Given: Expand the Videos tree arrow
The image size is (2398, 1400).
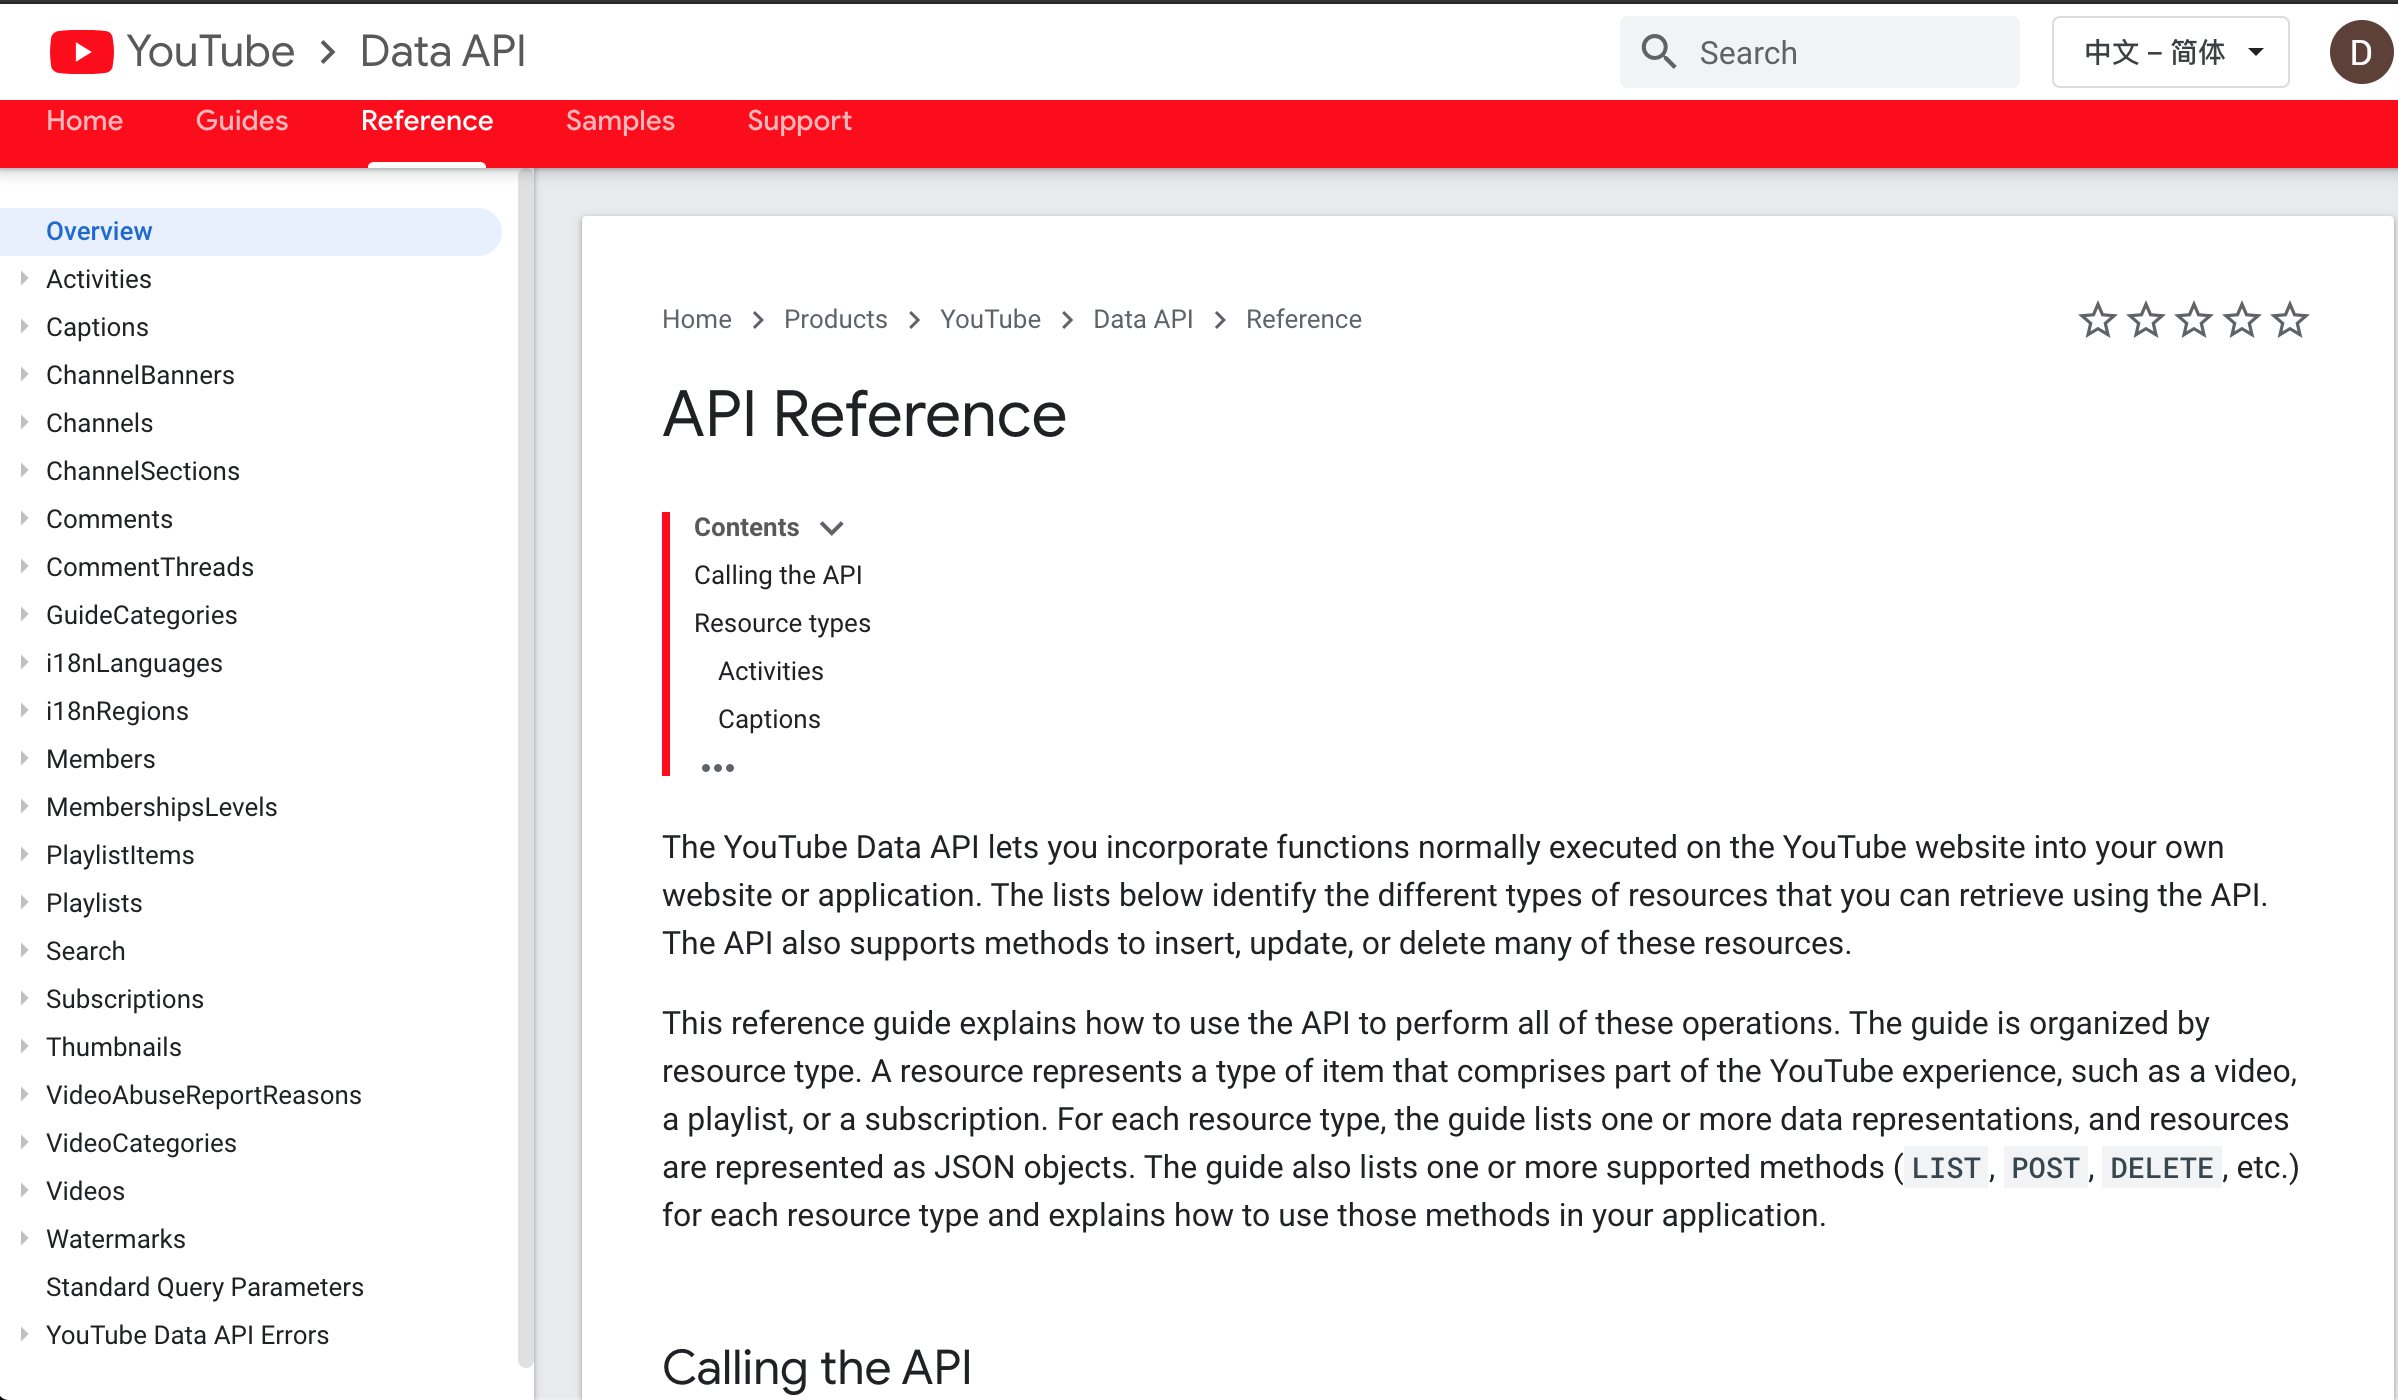Looking at the screenshot, I should tap(24, 1190).
